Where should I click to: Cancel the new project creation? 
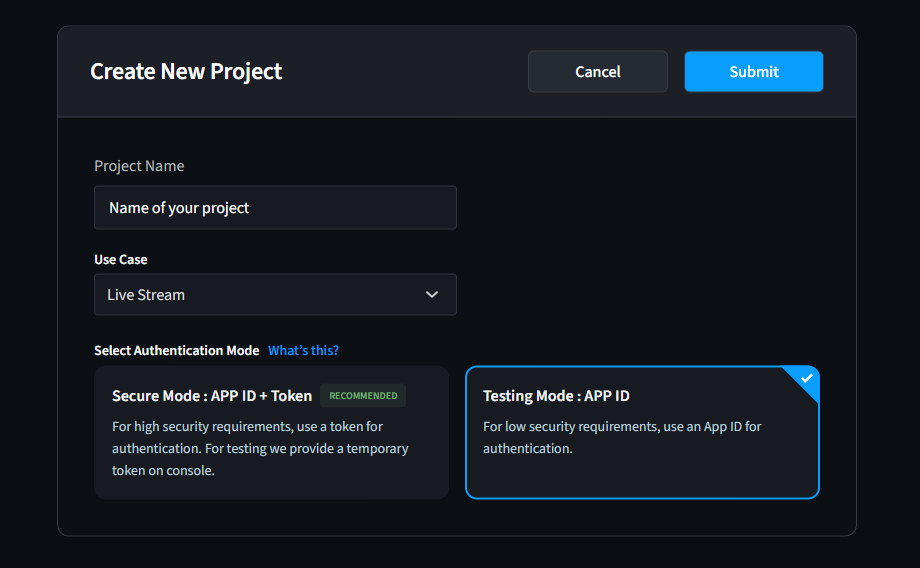[x=597, y=72]
